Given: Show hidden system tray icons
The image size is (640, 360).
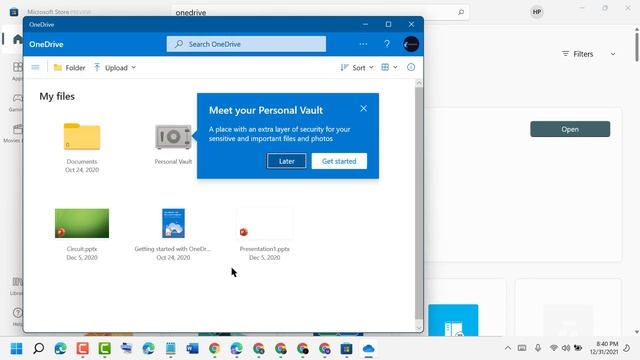Looking at the screenshot, I should click(x=508, y=348).
